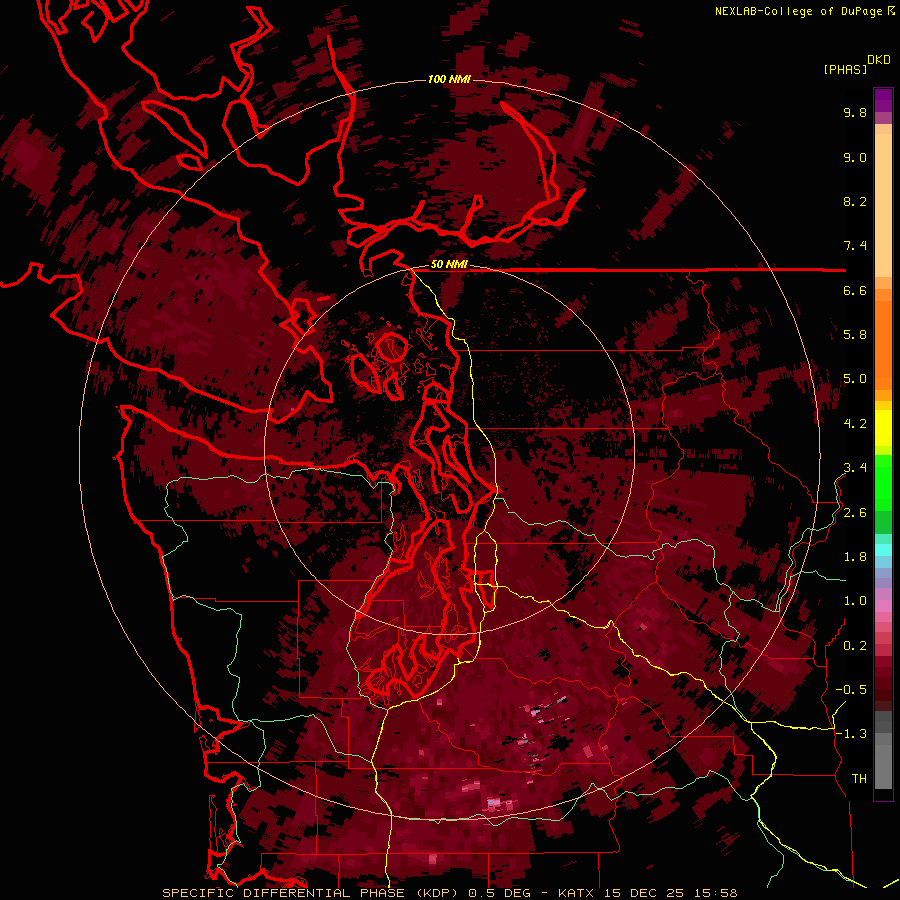
Task: Click the 3.4 value on the color scale
Action: tap(855, 468)
